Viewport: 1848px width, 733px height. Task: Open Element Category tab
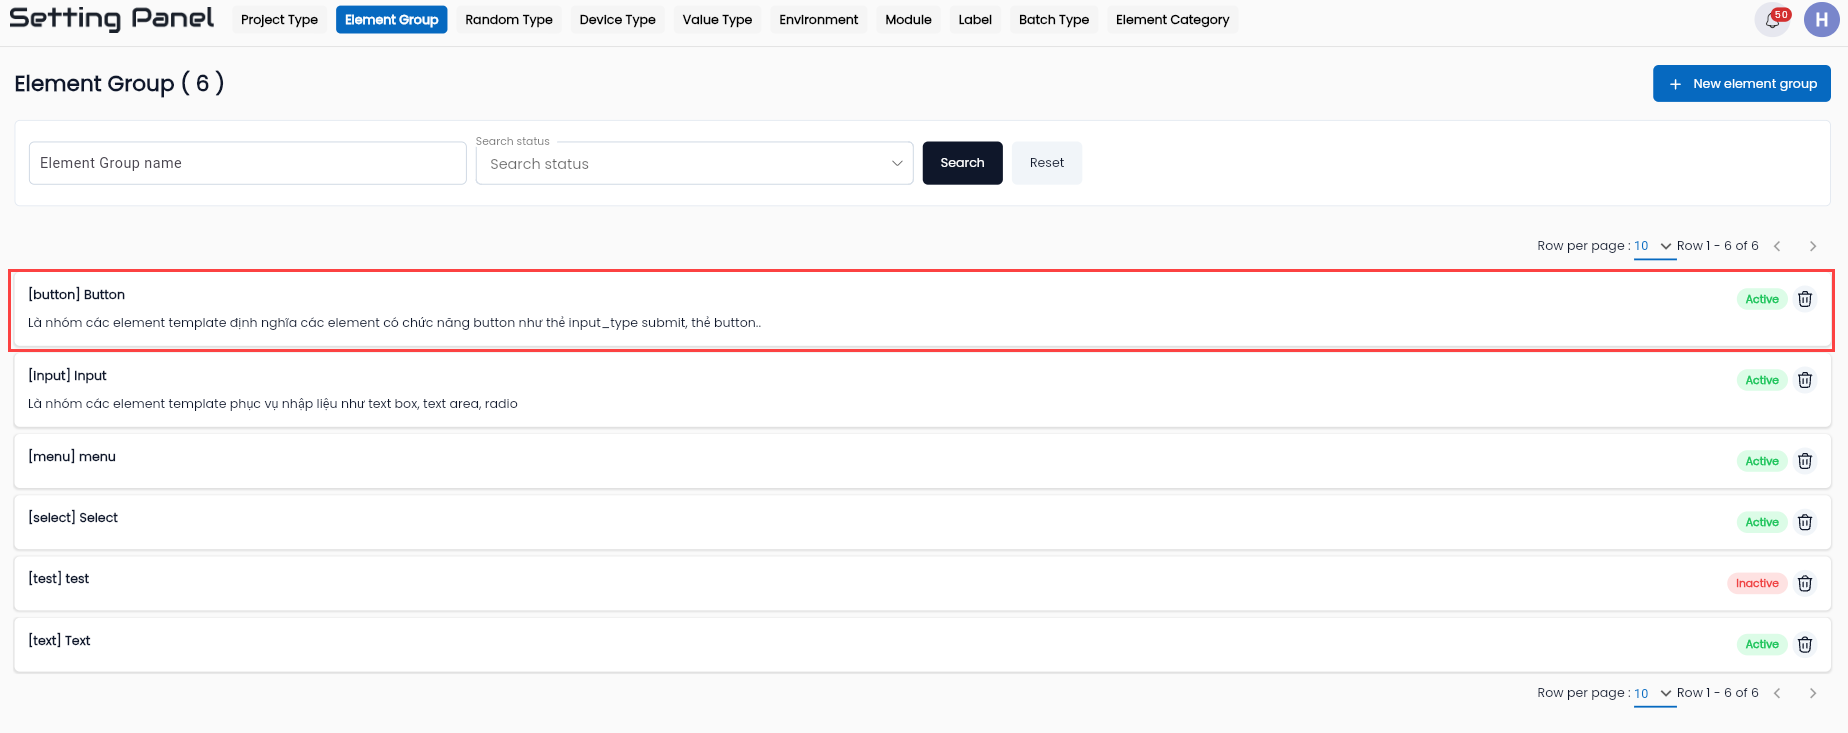coord(1173,20)
